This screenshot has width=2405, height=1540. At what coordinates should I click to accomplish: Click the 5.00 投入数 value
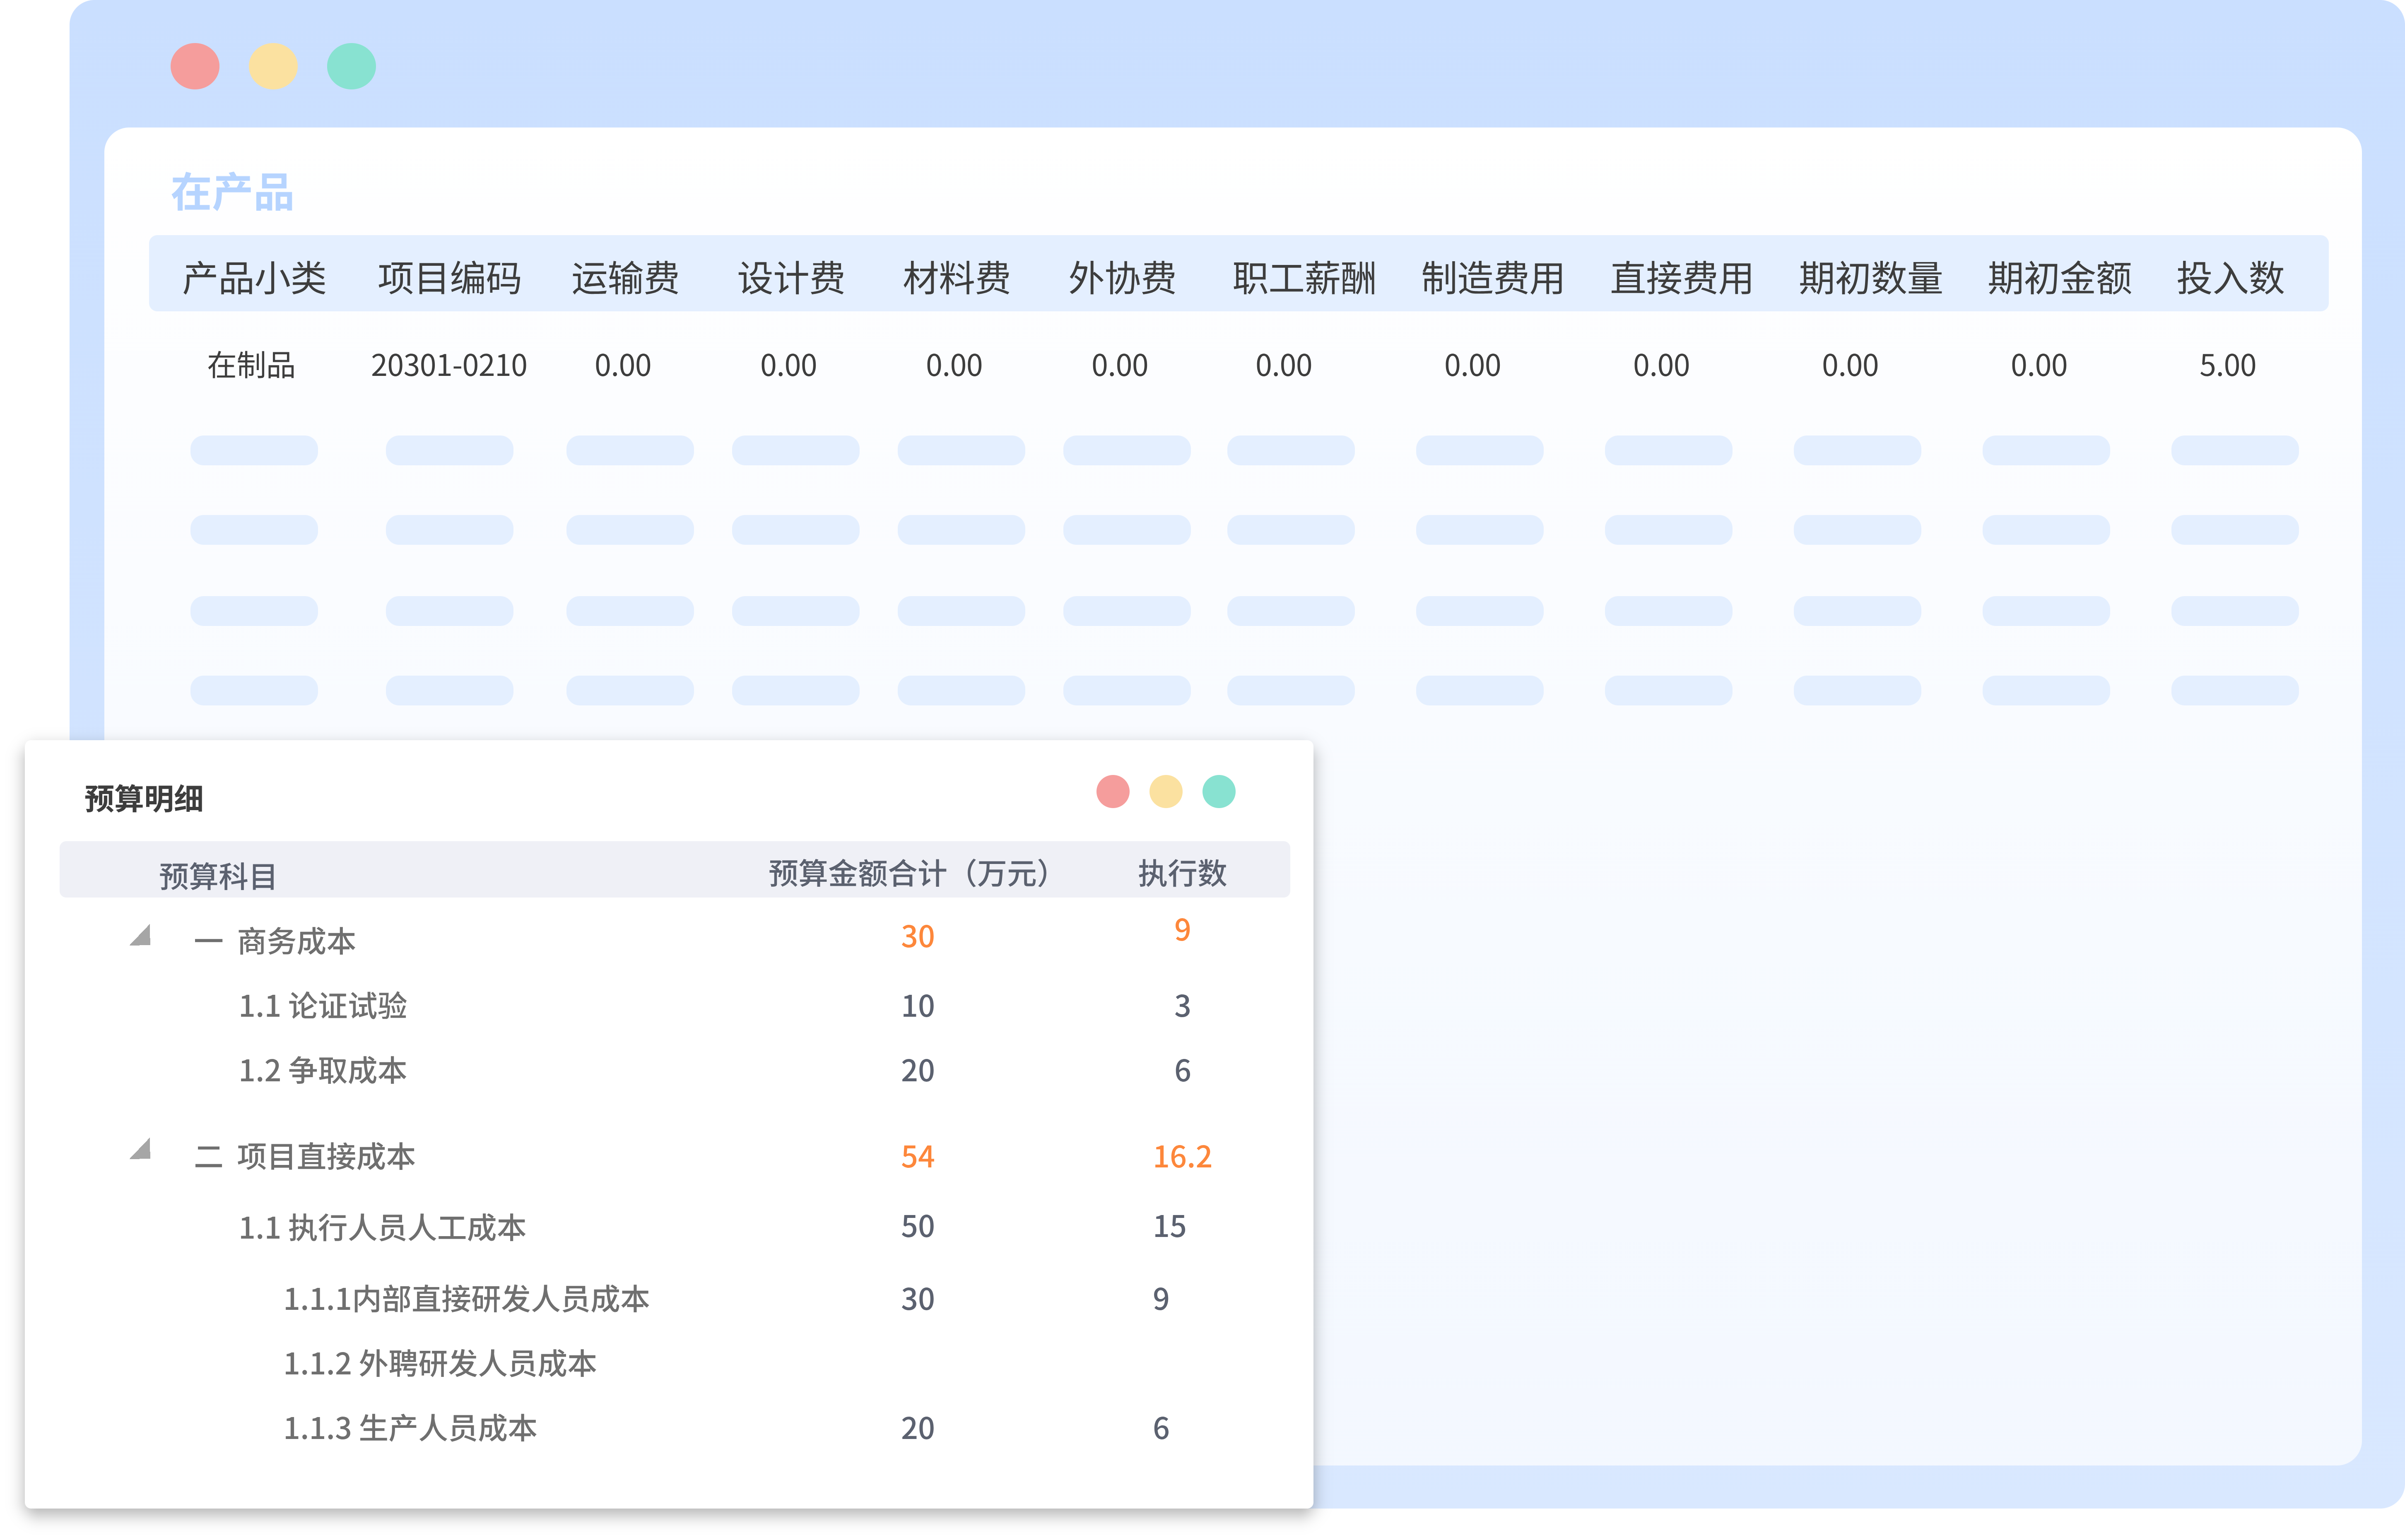click(2228, 366)
